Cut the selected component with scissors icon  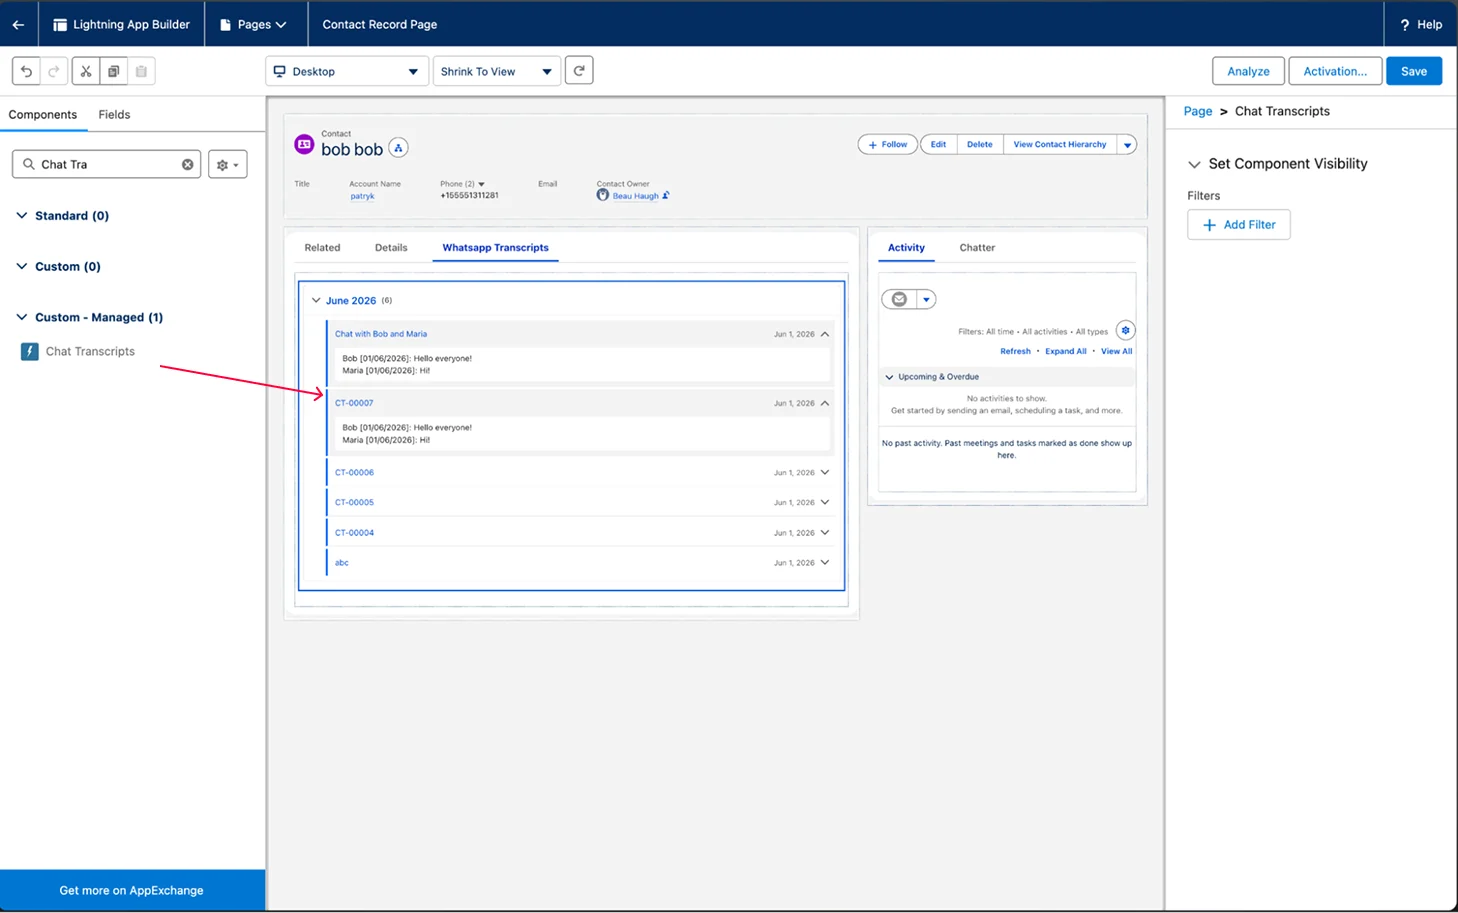(86, 71)
